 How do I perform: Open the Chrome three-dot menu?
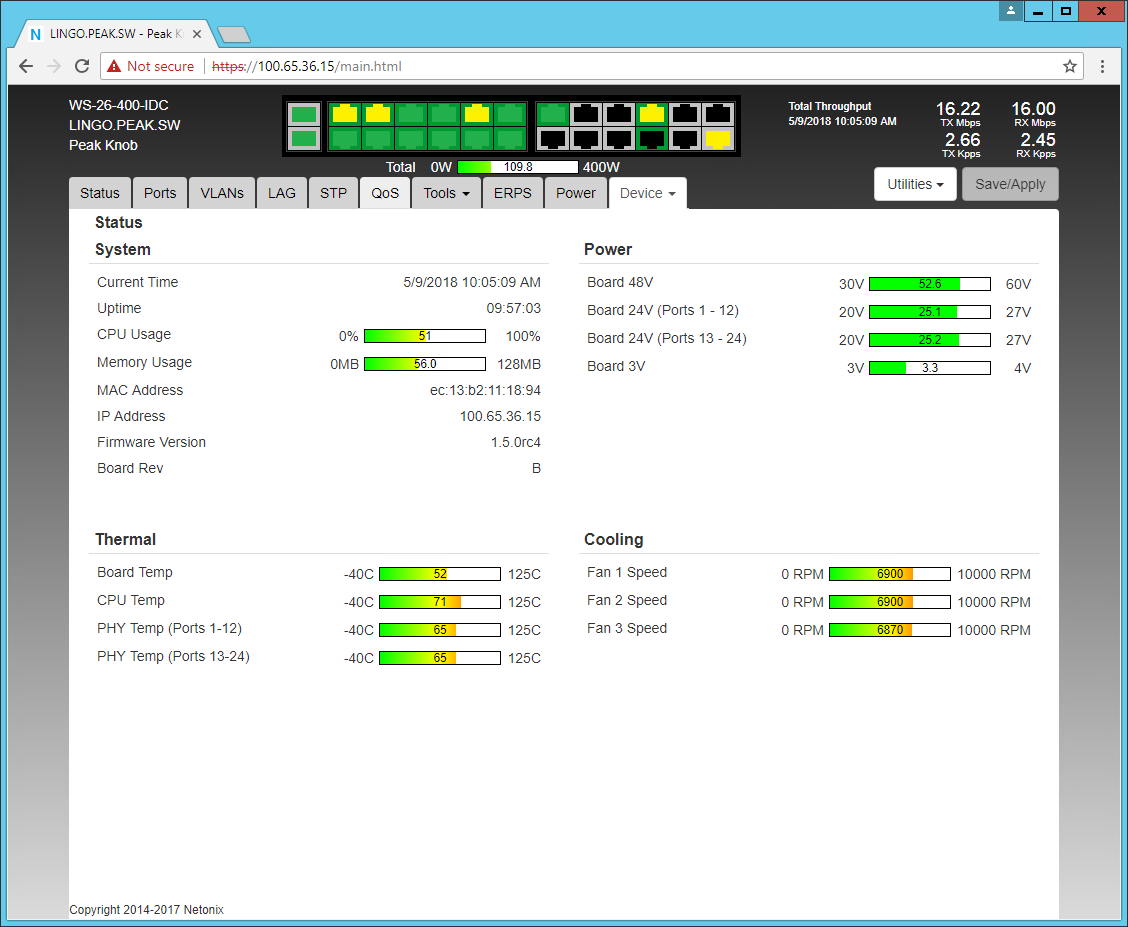1102,66
